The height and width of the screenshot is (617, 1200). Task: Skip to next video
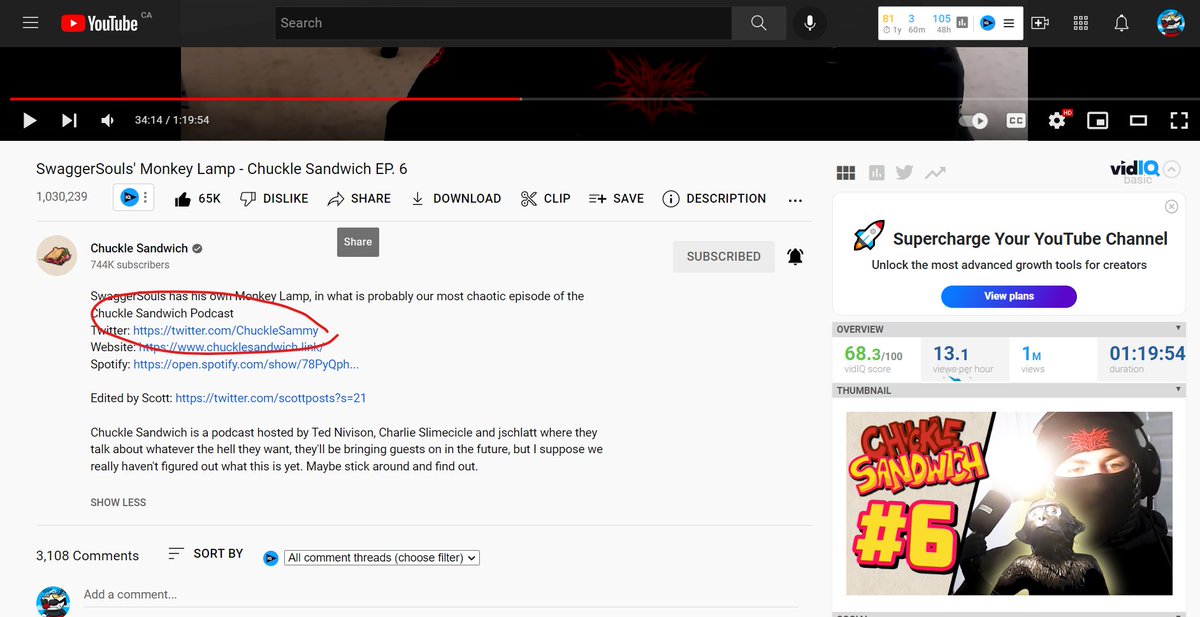[x=69, y=121]
